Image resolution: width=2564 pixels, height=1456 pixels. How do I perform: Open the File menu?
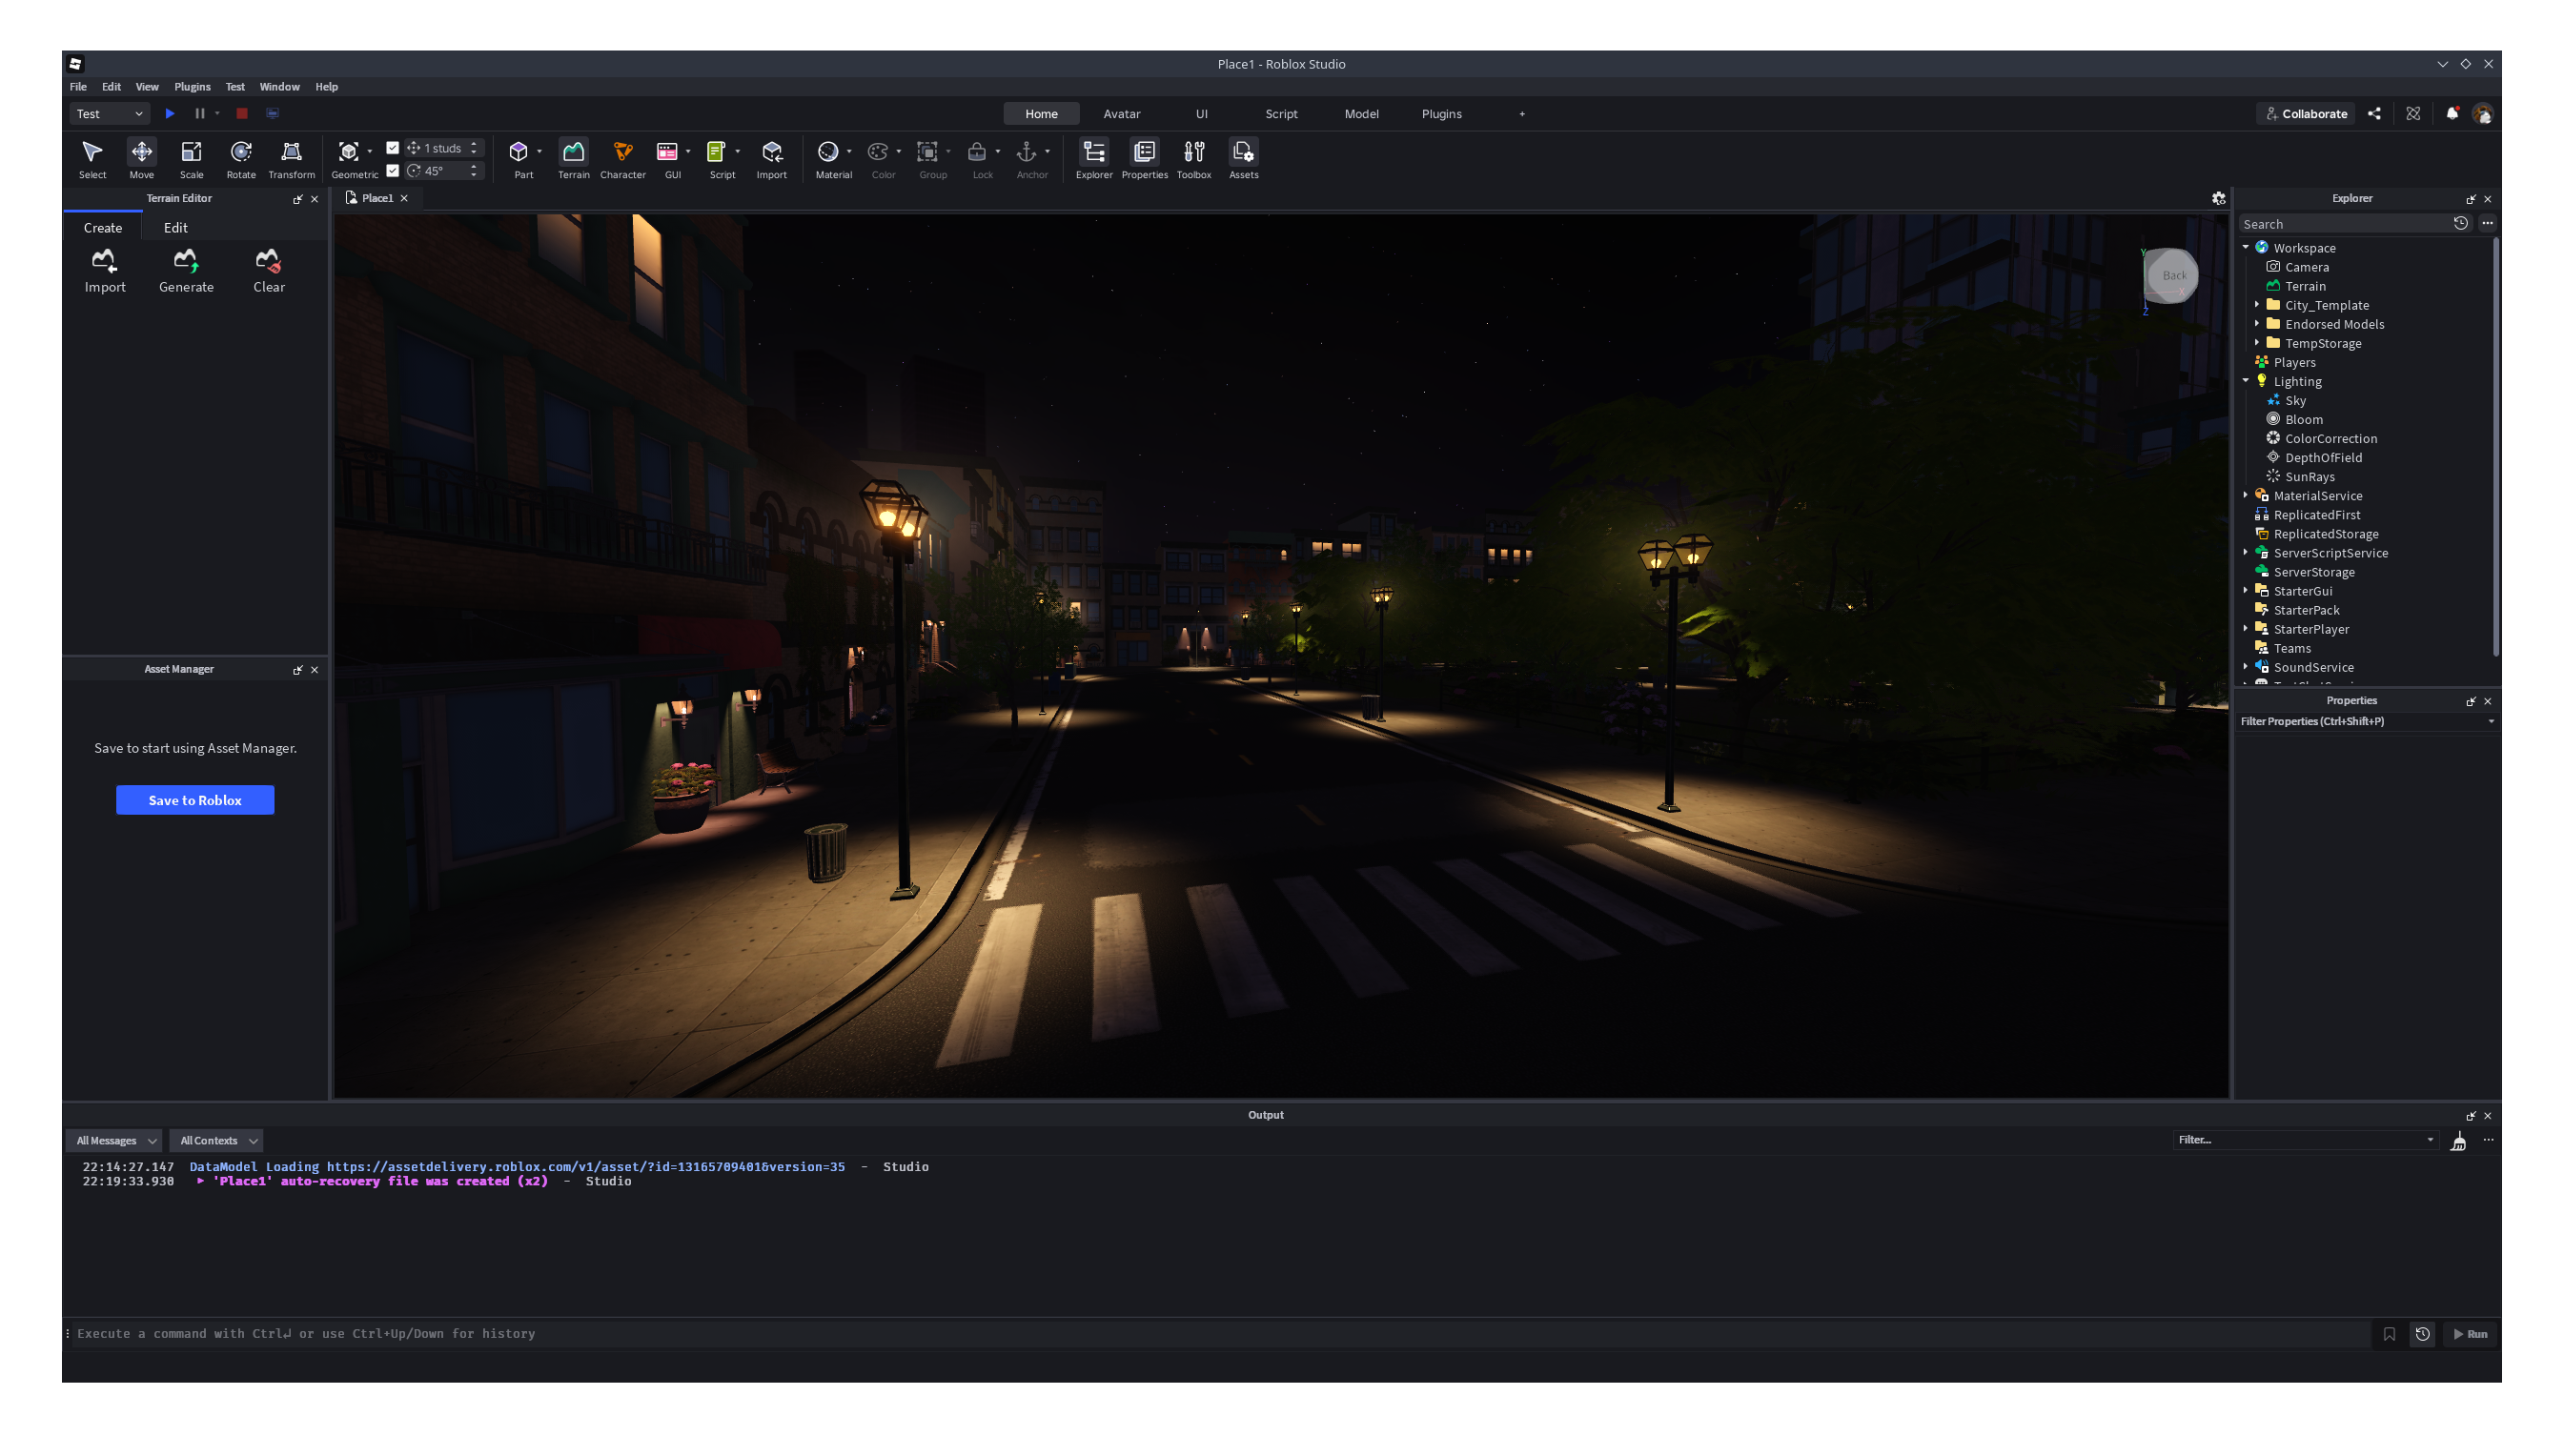[78, 87]
